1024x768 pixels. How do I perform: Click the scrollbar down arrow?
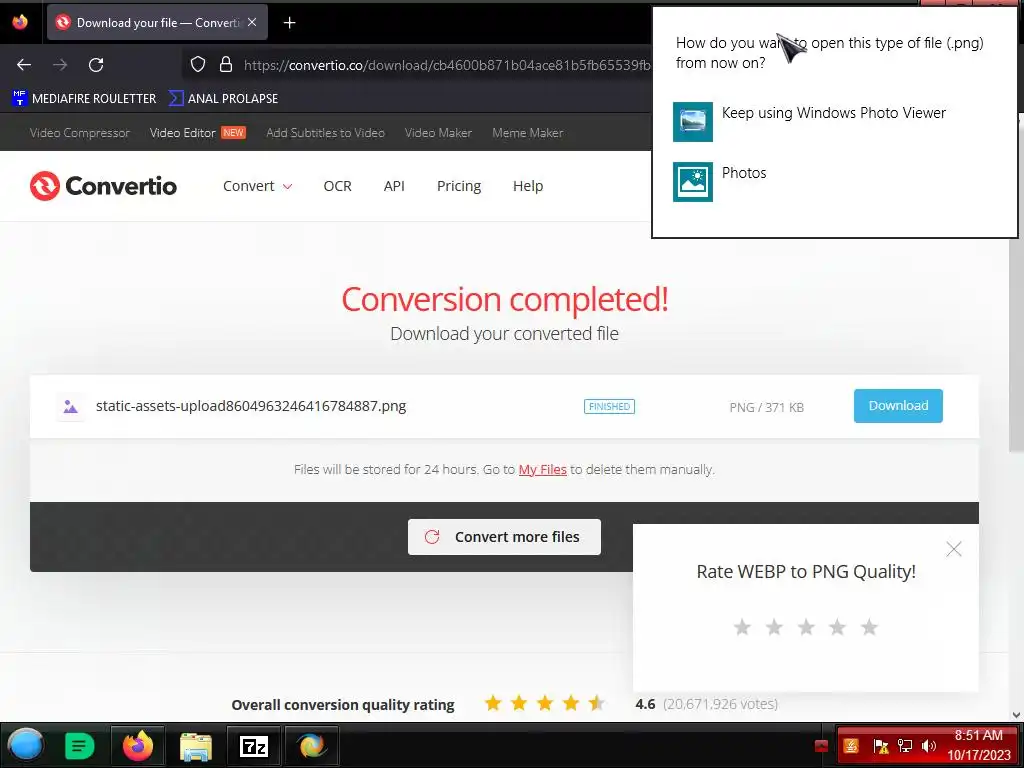click(1016, 715)
